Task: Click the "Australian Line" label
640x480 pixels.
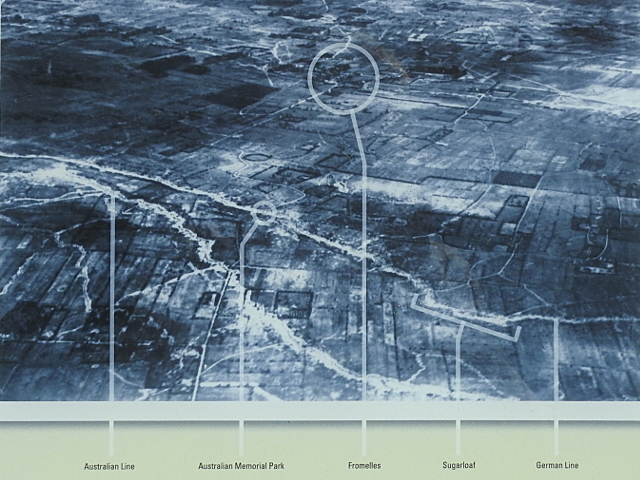Action: coord(109,466)
